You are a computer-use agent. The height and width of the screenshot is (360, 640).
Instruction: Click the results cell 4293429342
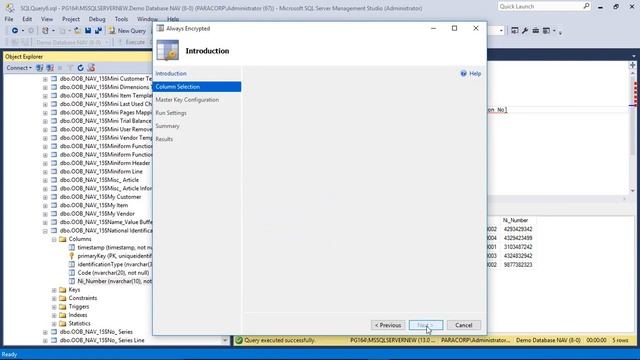click(x=518, y=229)
